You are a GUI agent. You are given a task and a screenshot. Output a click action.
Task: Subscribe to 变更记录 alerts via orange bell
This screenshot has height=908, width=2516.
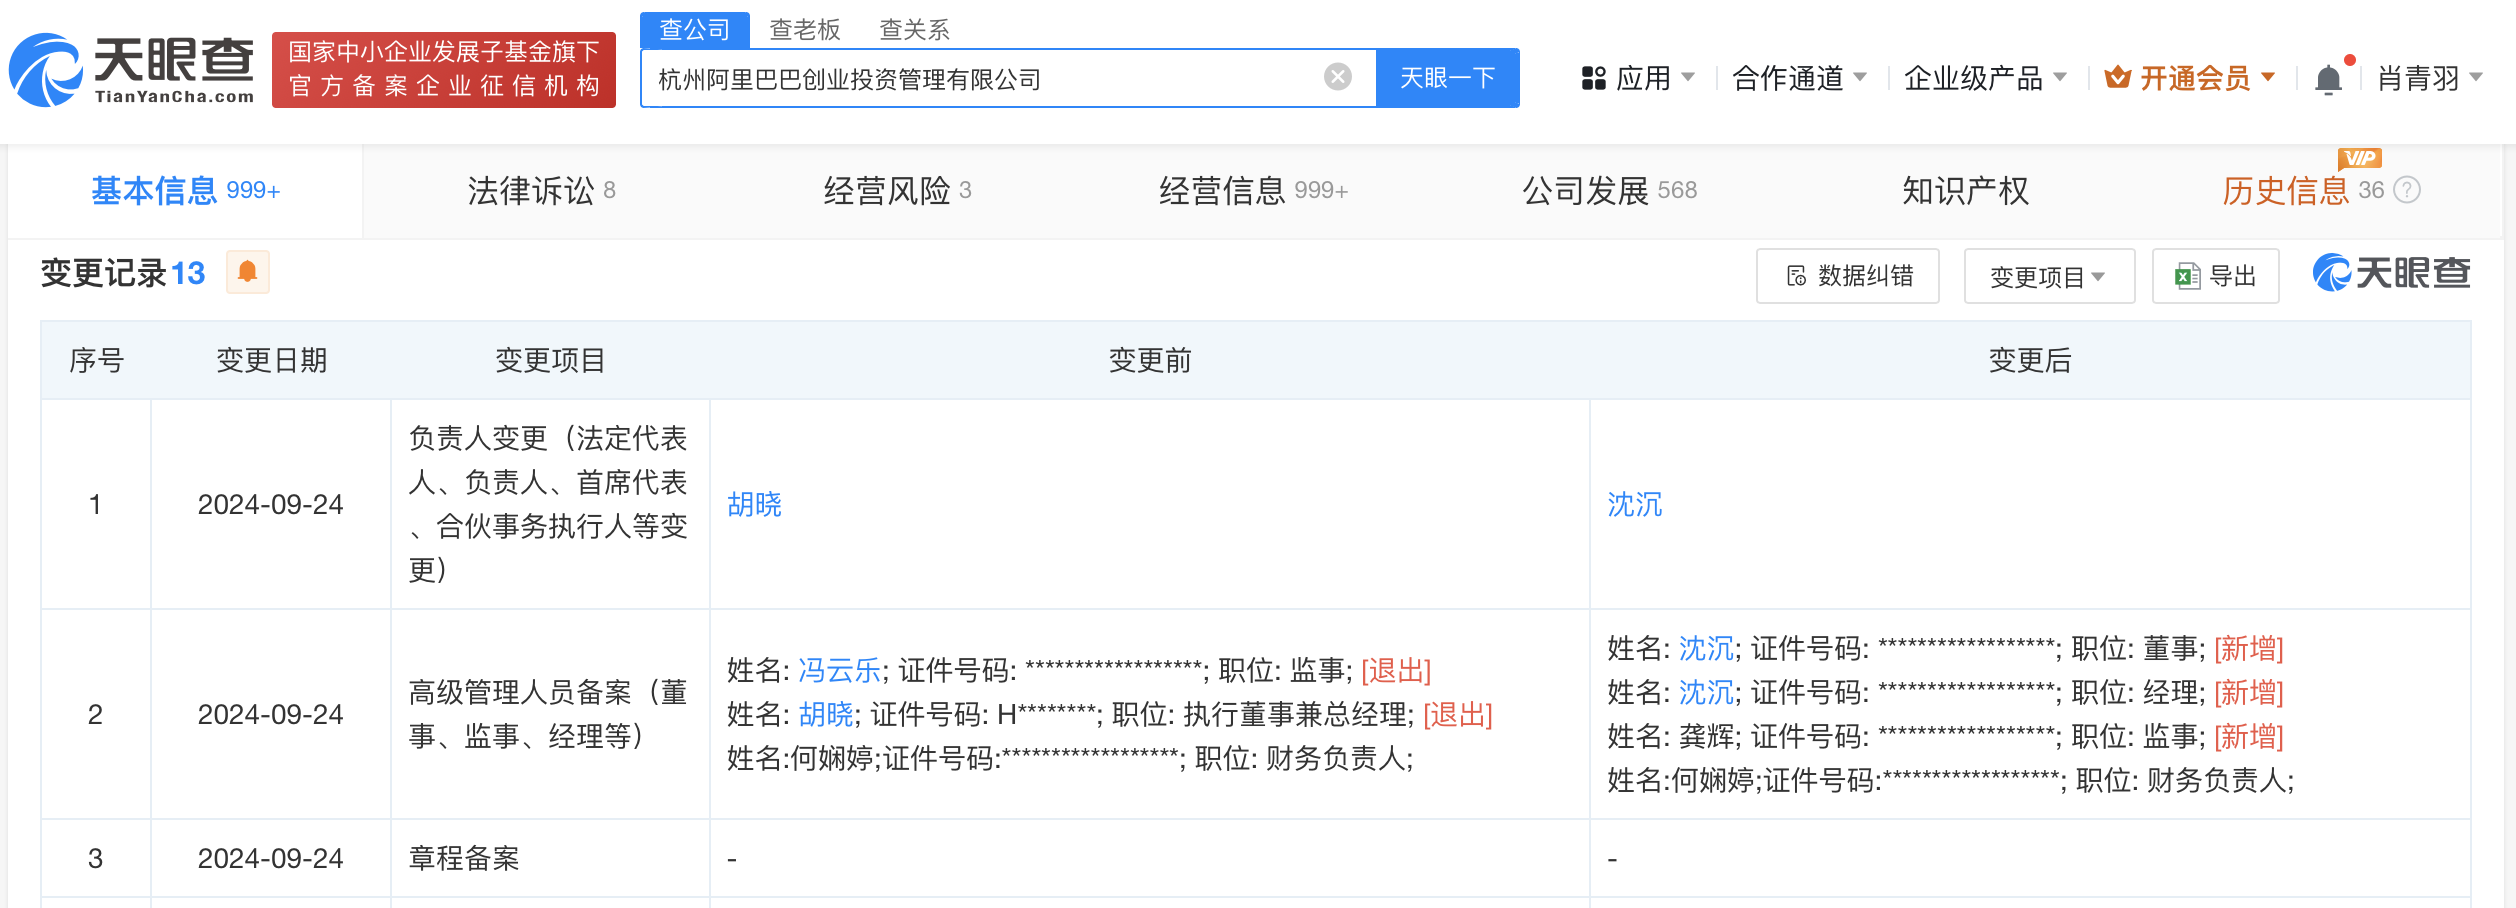248,272
